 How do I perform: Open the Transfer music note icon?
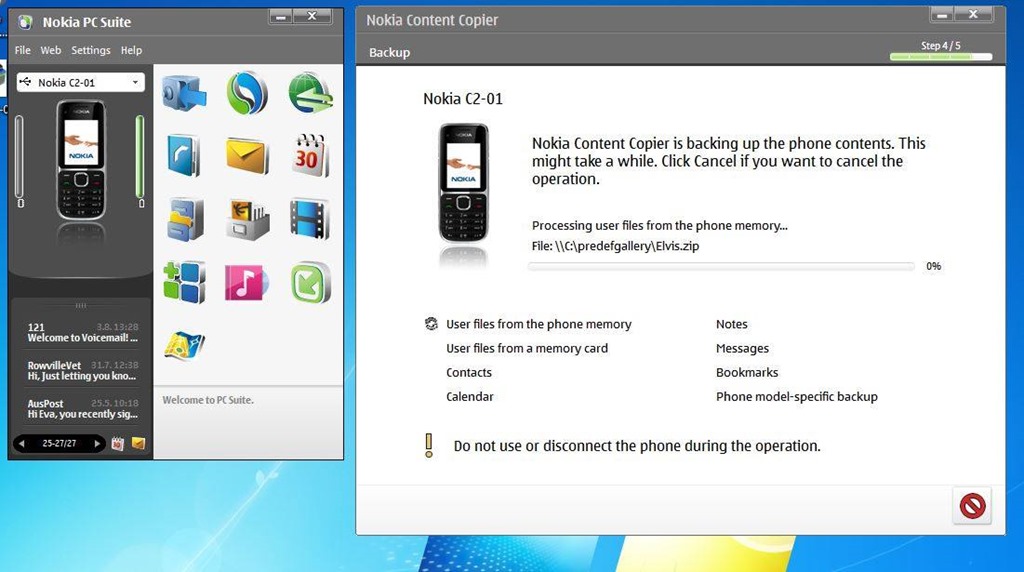click(x=247, y=282)
